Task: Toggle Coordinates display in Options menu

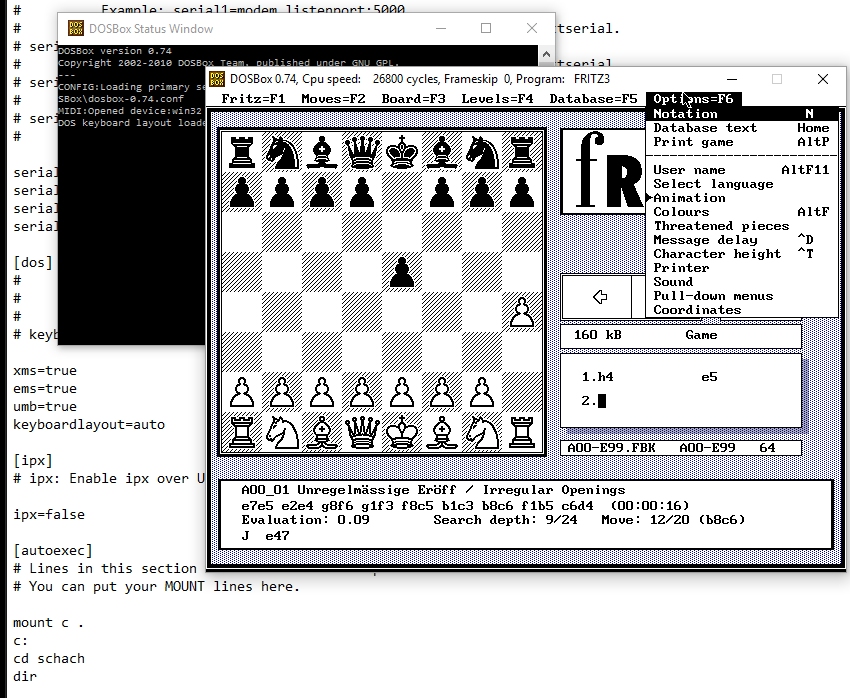Action: (x=697, y=310)
